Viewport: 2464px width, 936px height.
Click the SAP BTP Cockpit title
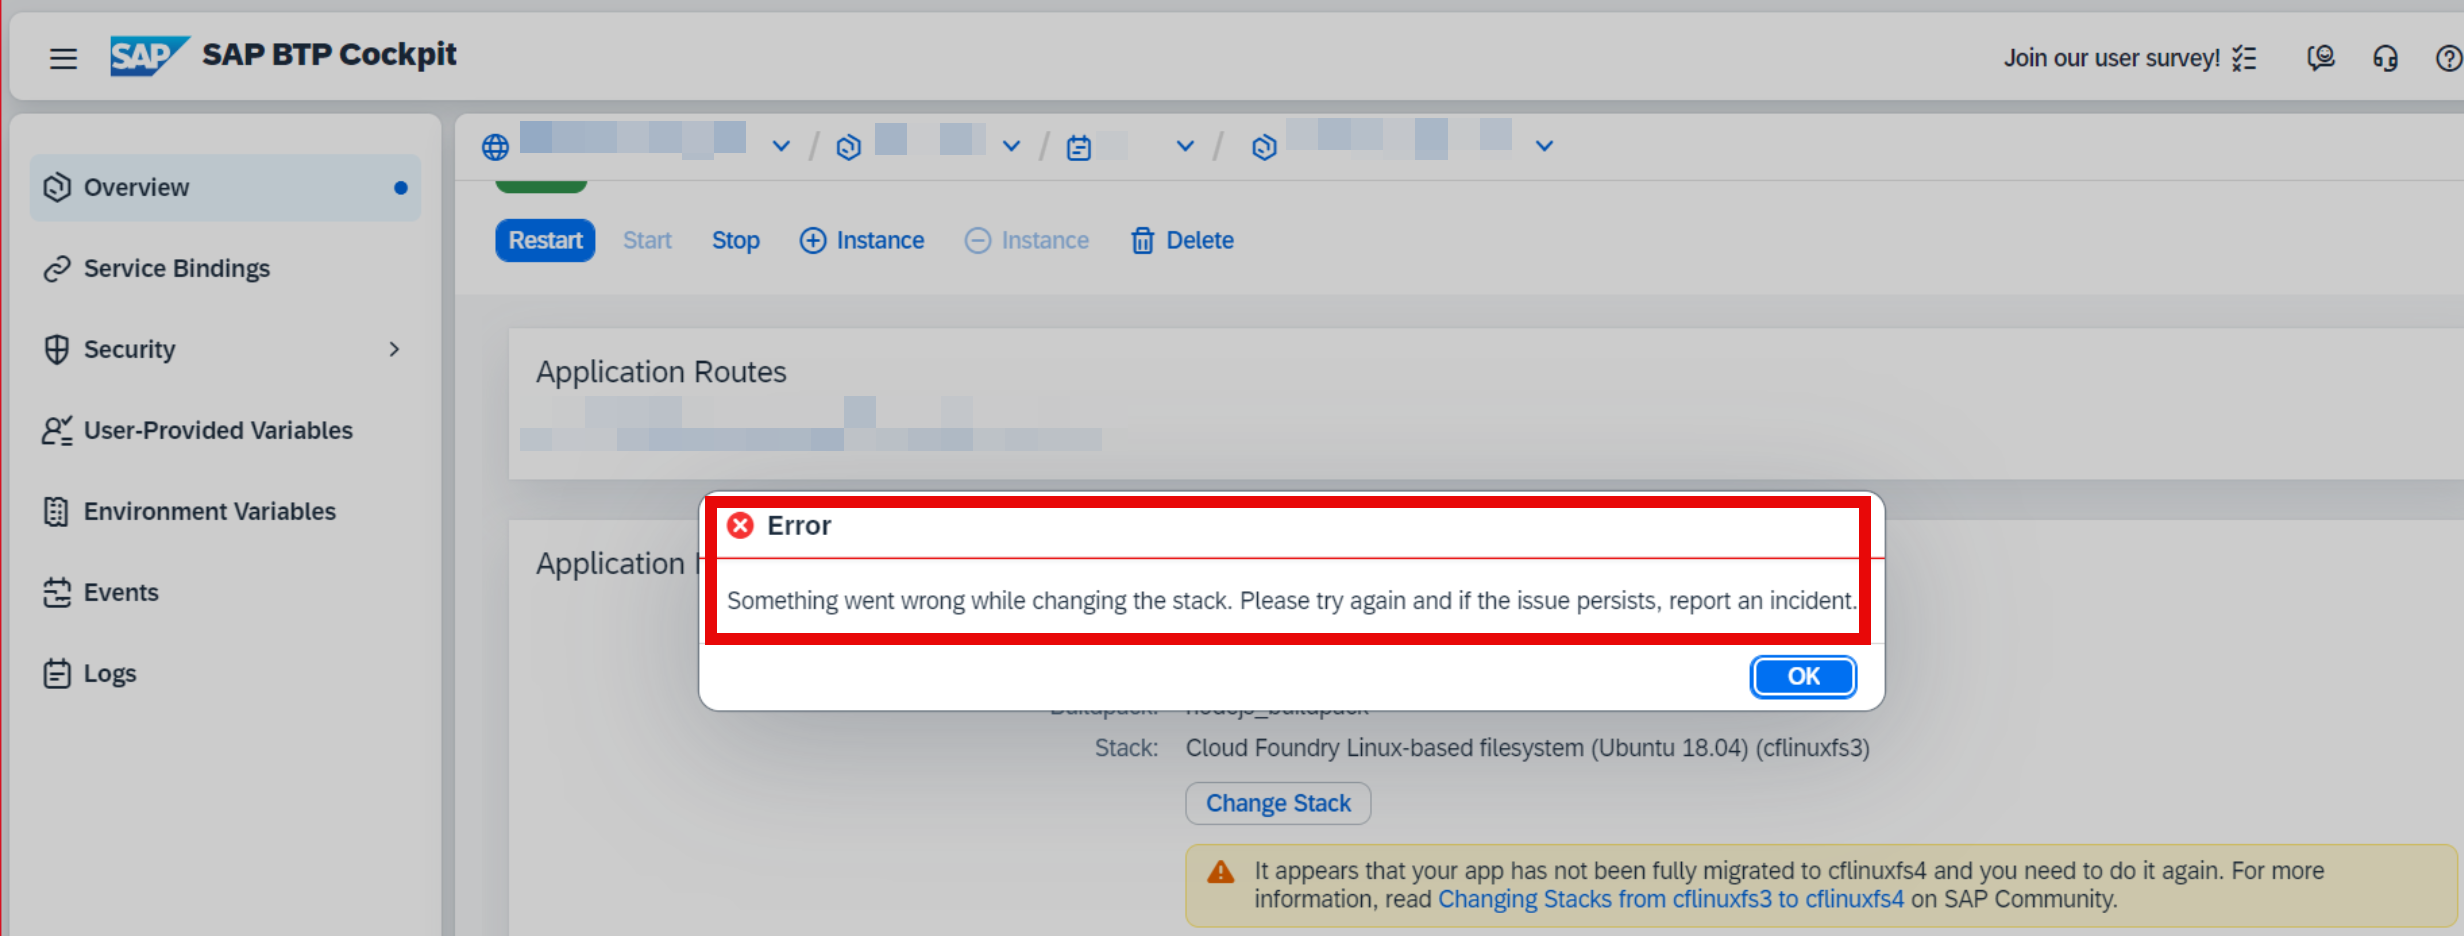[329, 54]
